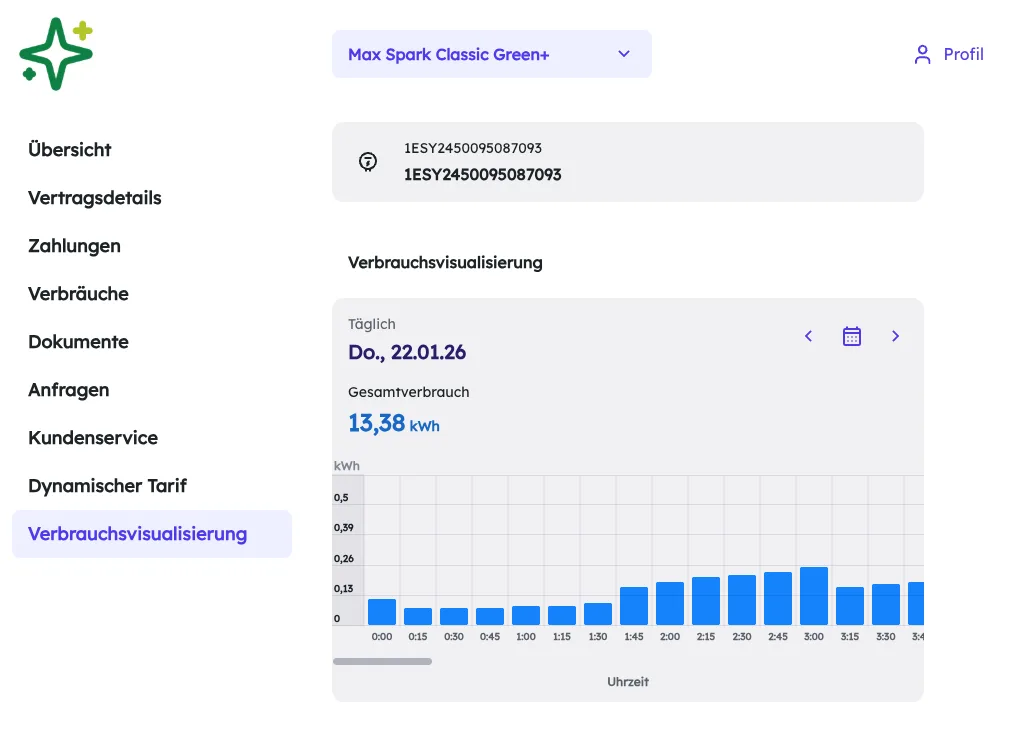The height and width of the screenshot is (746, 1030).
Task: Go to previous day with left arrow
Action: coord(809,336)
